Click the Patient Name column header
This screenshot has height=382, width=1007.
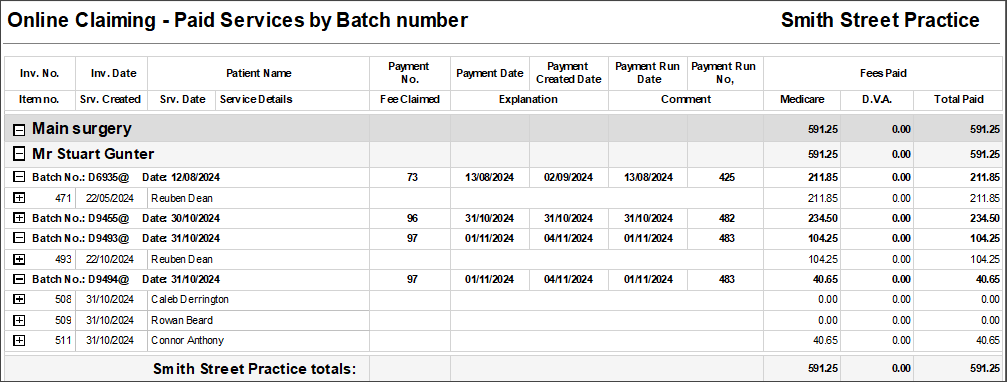[x=259, y=73]
